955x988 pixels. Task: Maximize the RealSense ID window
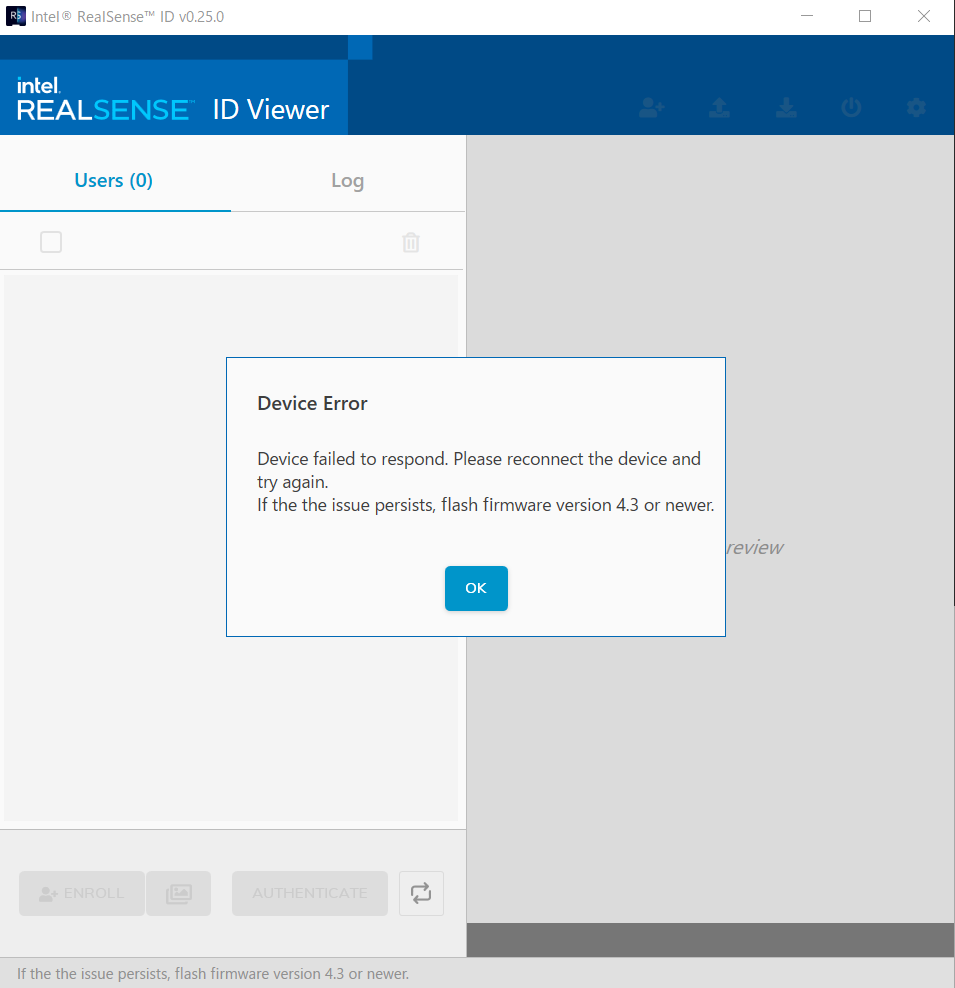(865, 16)
